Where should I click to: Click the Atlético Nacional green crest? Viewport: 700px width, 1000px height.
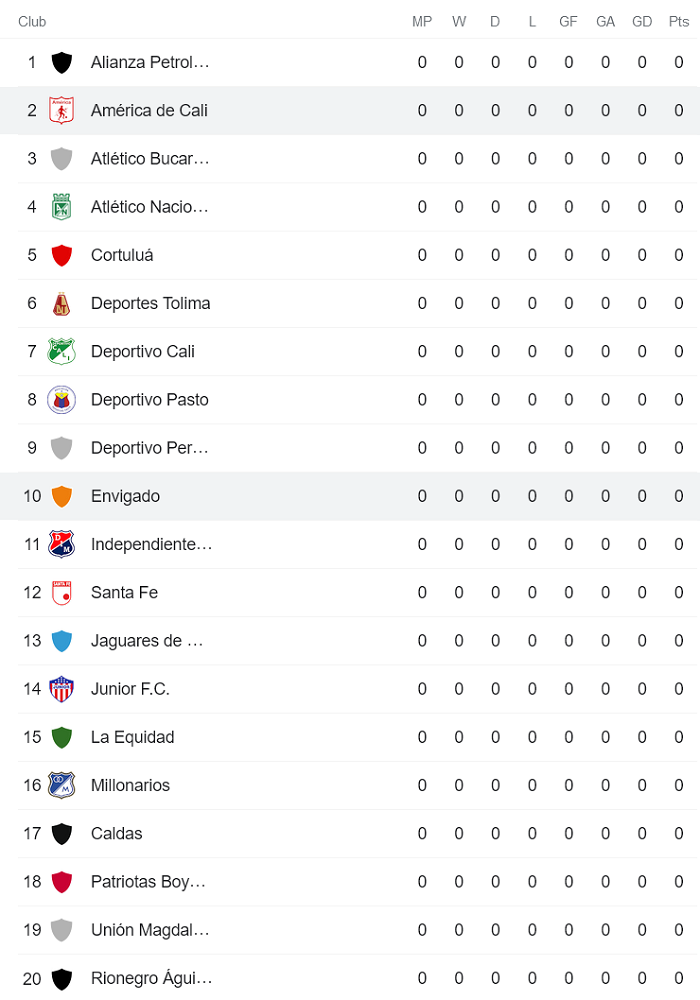point(62,207)
